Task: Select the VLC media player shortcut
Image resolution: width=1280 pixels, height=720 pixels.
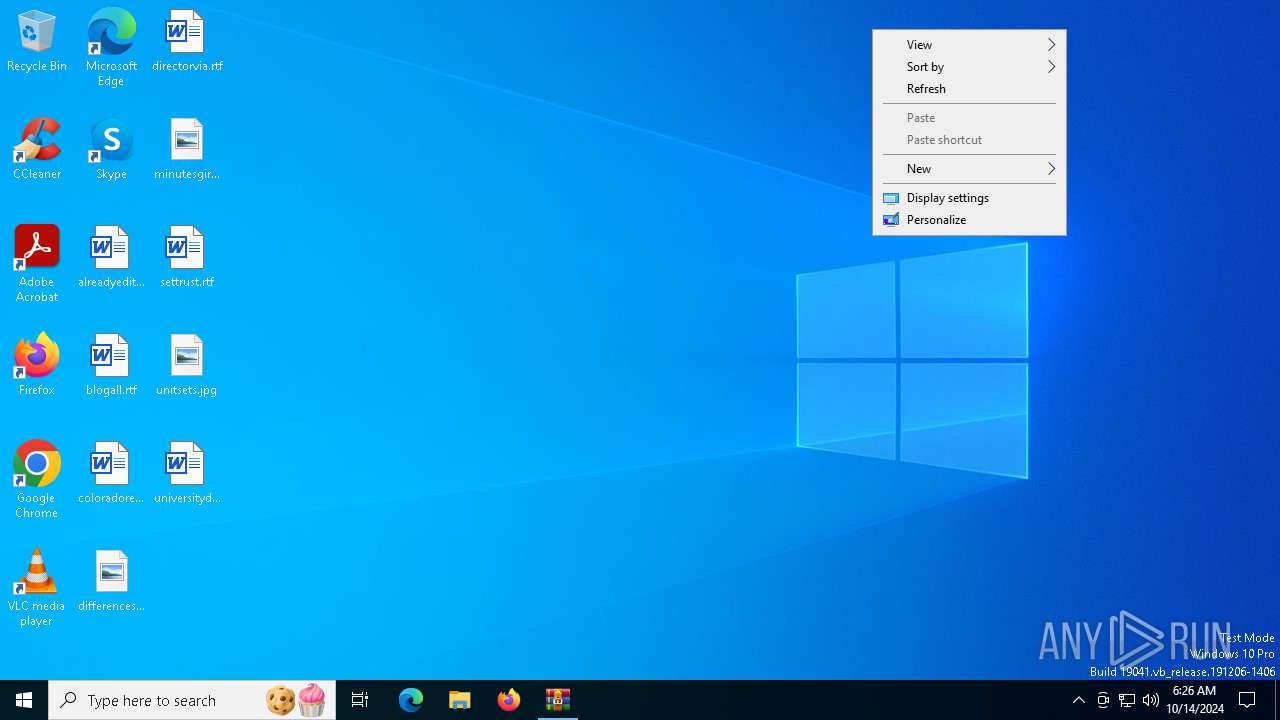Action: coord(37,588)
